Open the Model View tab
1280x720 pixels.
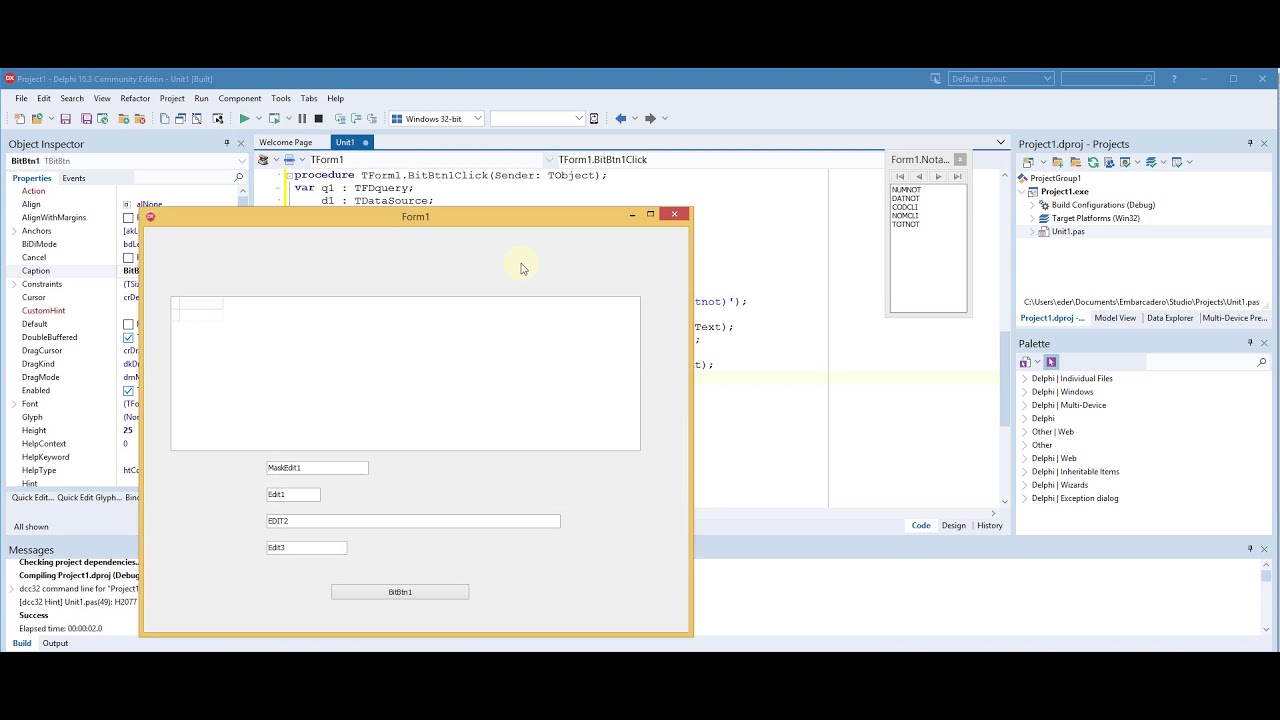click(1115, 318)
